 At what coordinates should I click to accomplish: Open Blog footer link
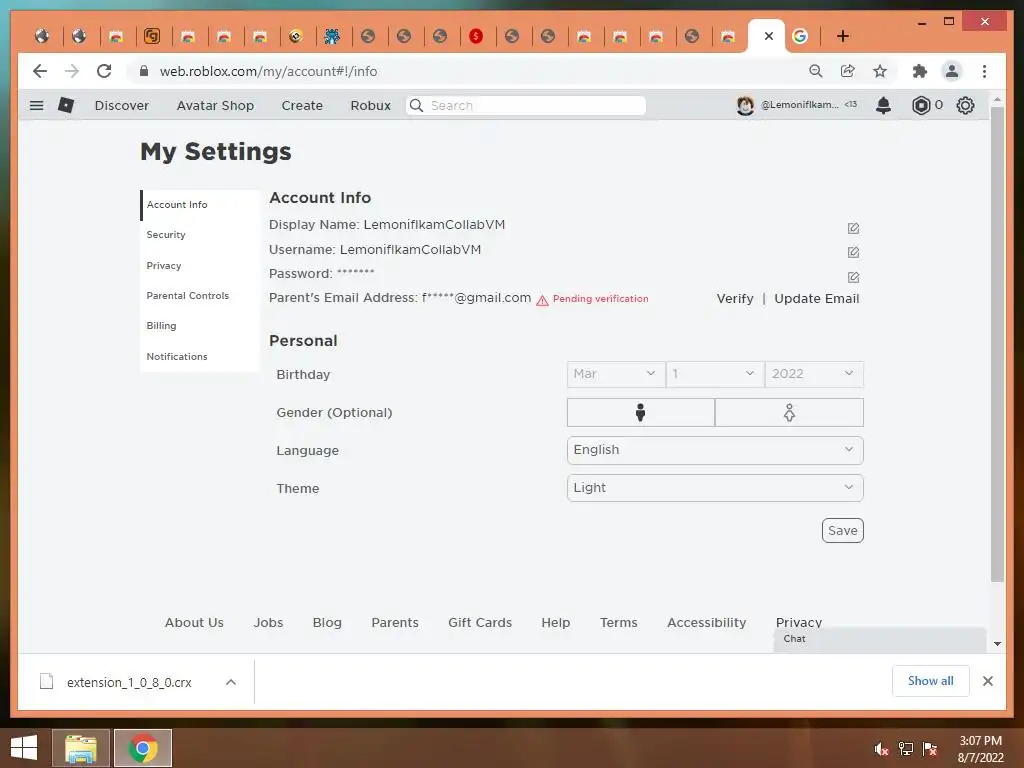tap(327, 622)
